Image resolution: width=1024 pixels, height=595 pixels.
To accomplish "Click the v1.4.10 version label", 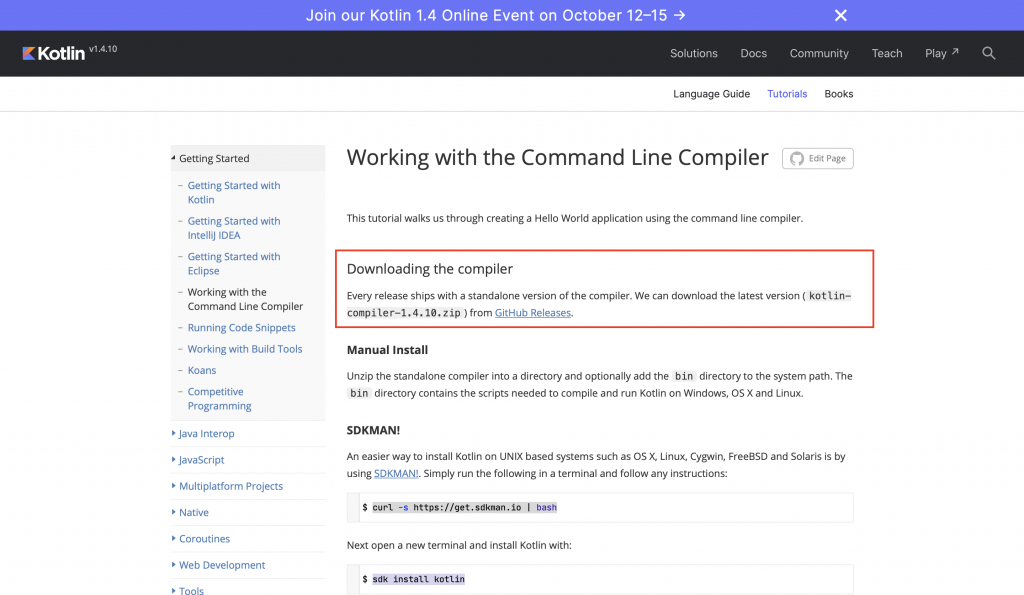I will click(103, 49).
